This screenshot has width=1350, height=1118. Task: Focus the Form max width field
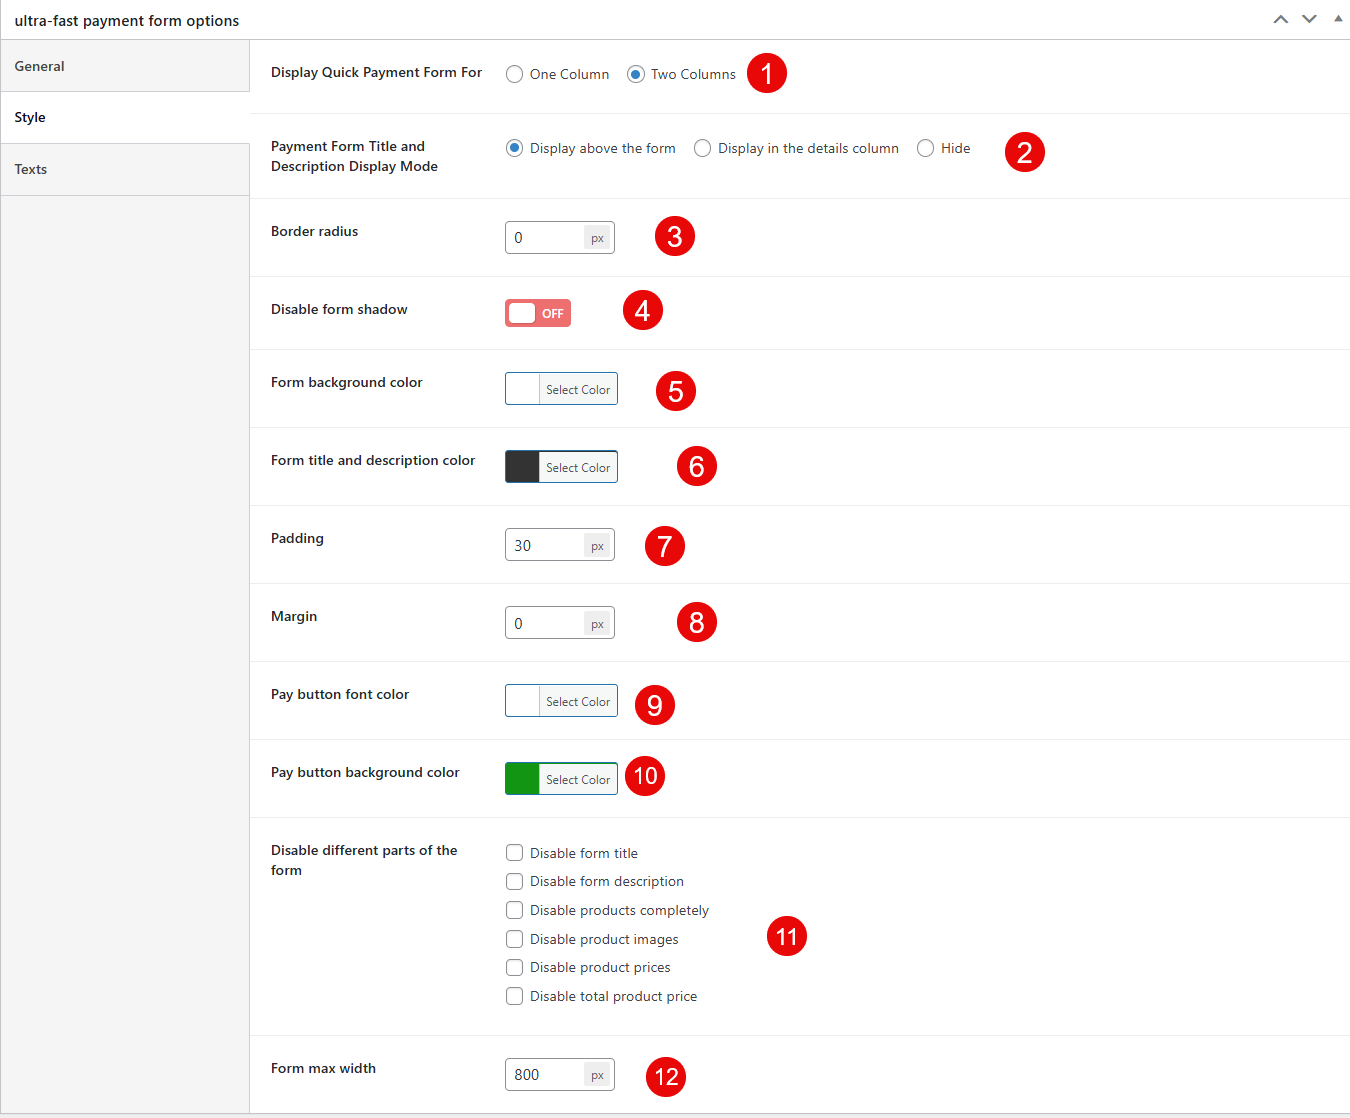point(545,1075)
